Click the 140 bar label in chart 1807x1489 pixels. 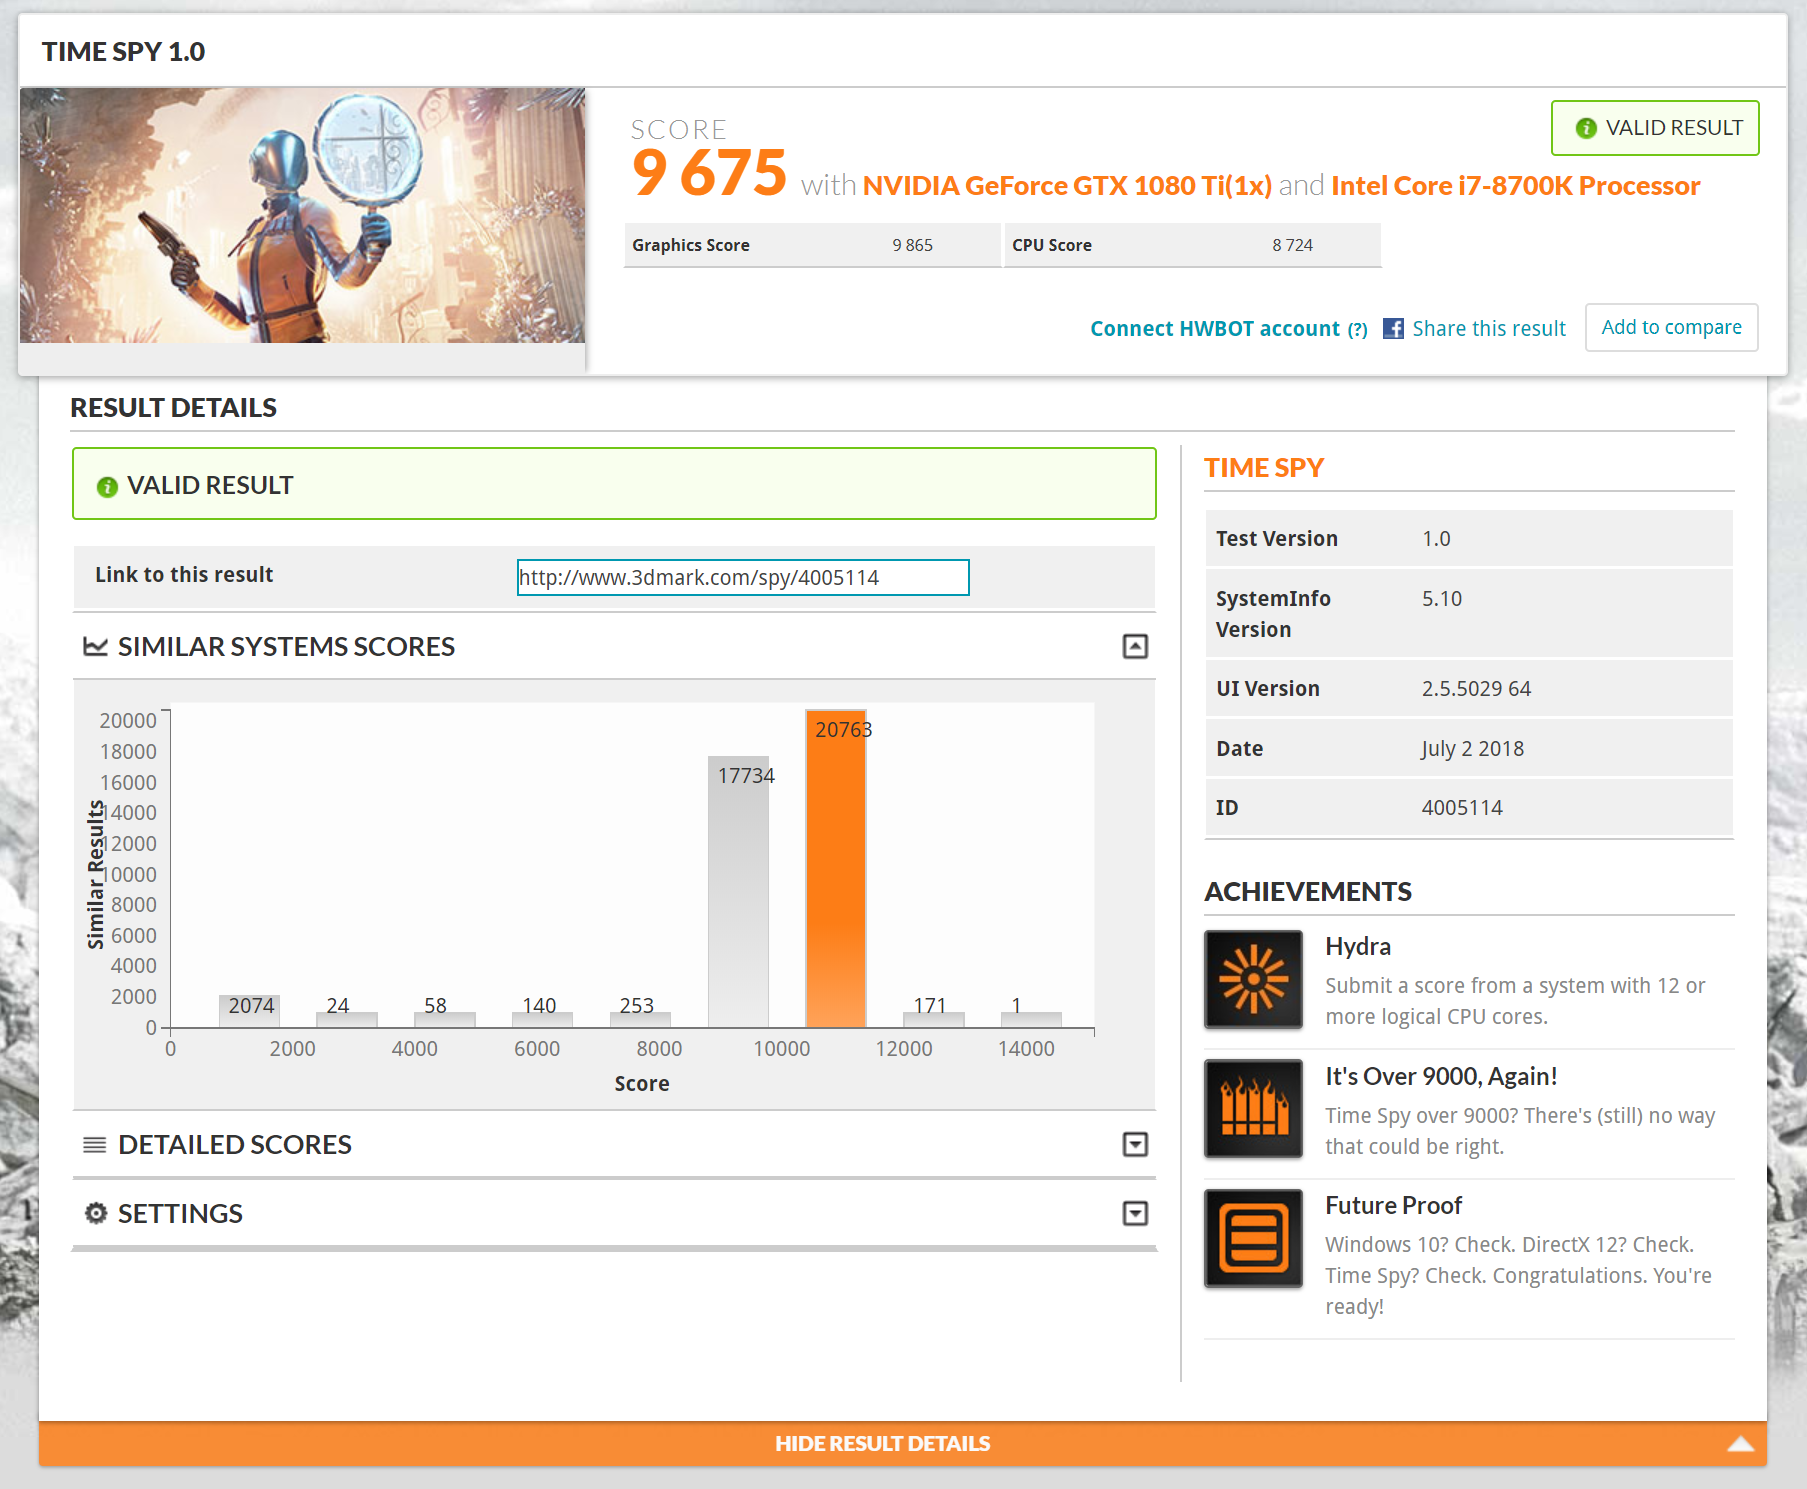[539, 1005]
